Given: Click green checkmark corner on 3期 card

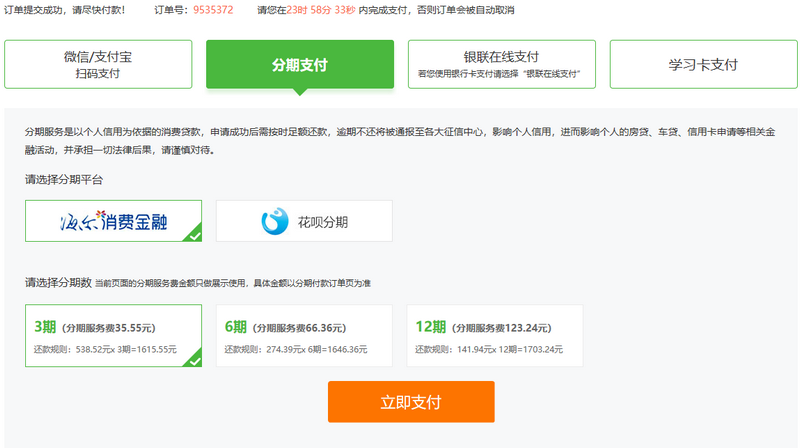Looking at the screenshot, I should [x=194, y=360].
